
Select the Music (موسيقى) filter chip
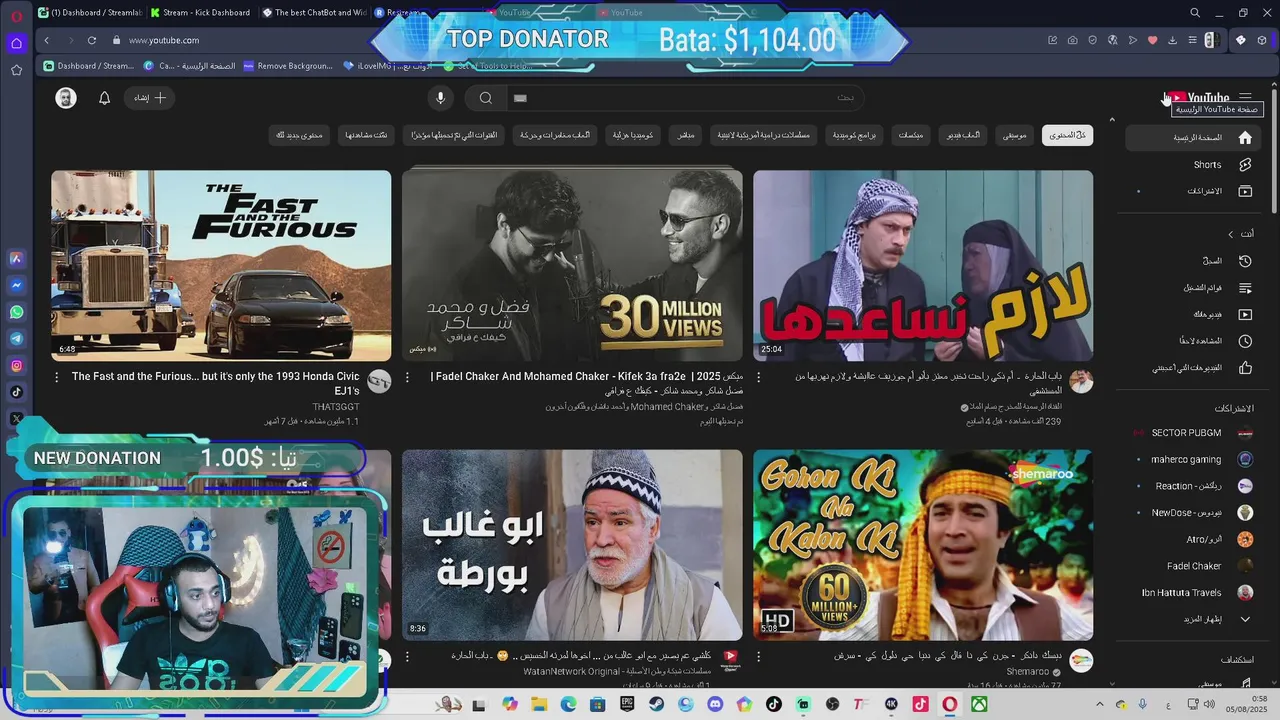coord(1015,135)
